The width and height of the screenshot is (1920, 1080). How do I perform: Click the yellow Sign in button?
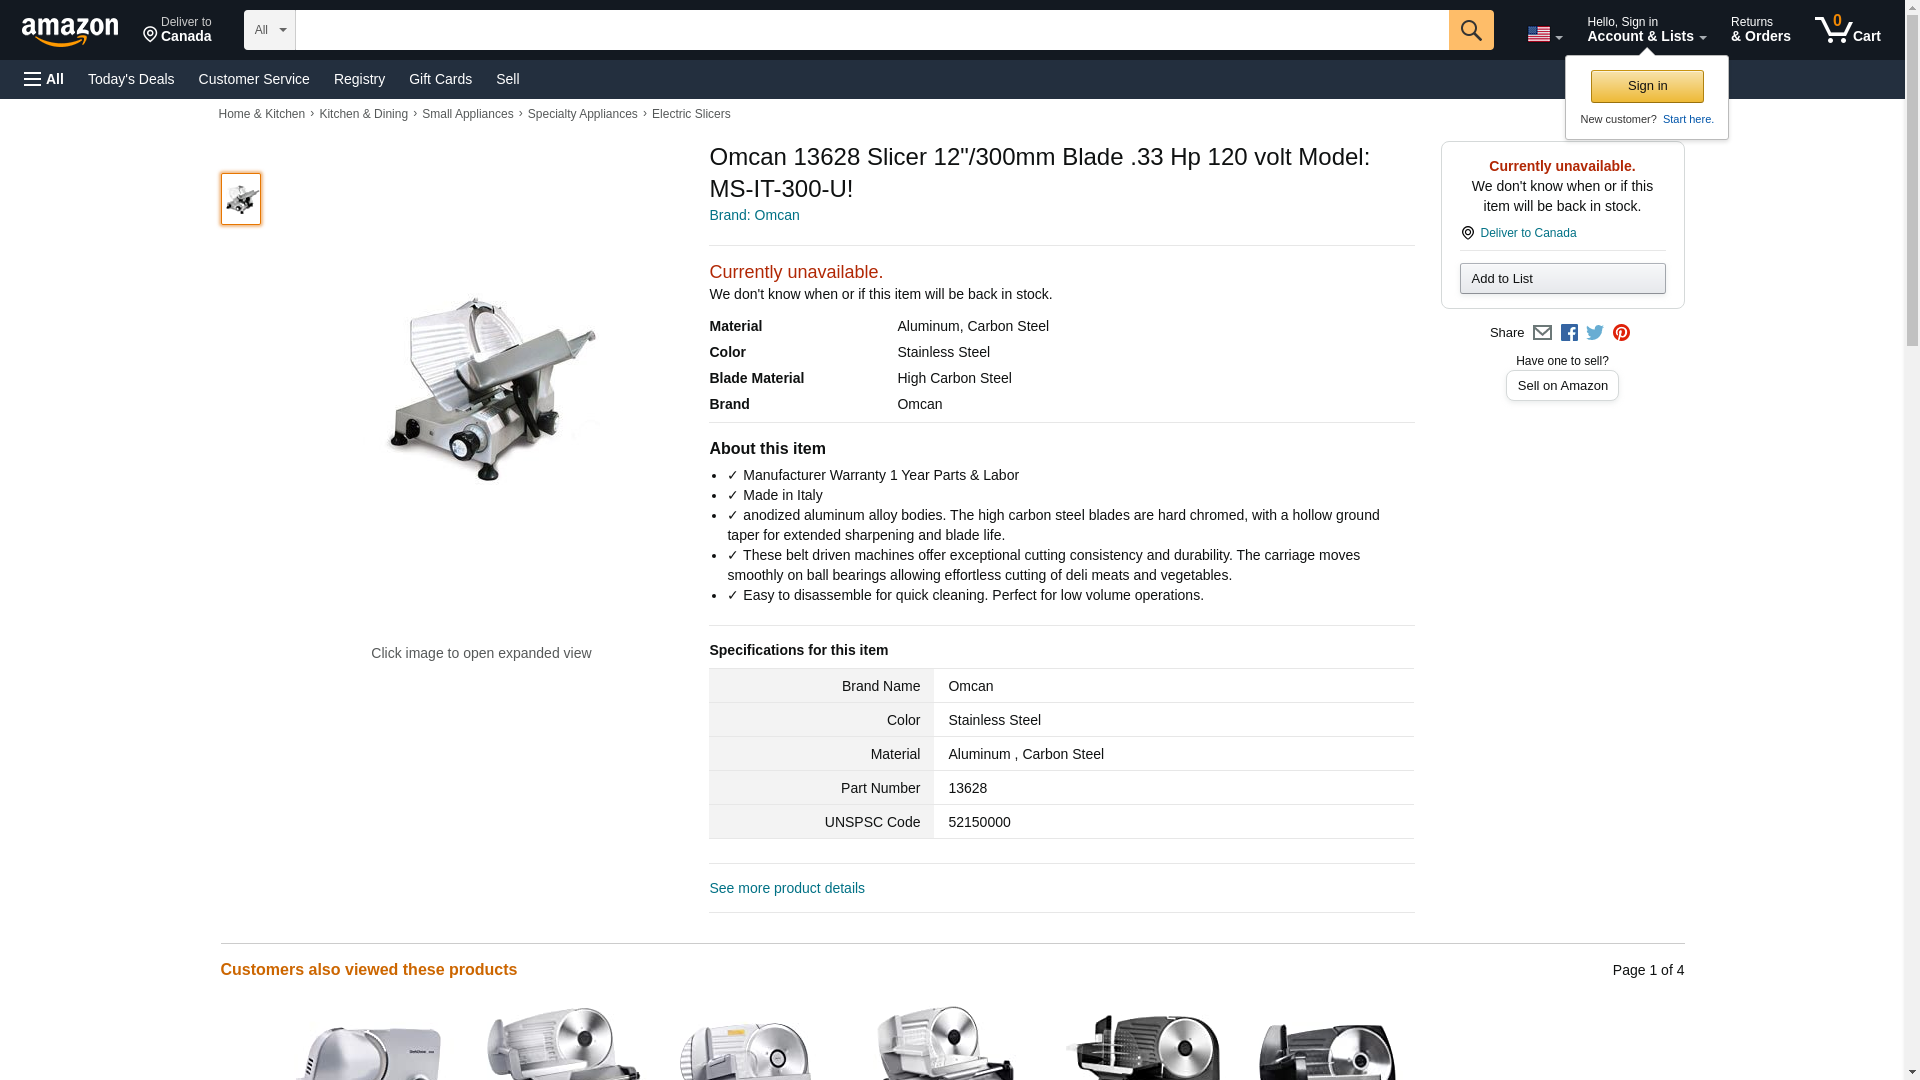pos(1647,86)
